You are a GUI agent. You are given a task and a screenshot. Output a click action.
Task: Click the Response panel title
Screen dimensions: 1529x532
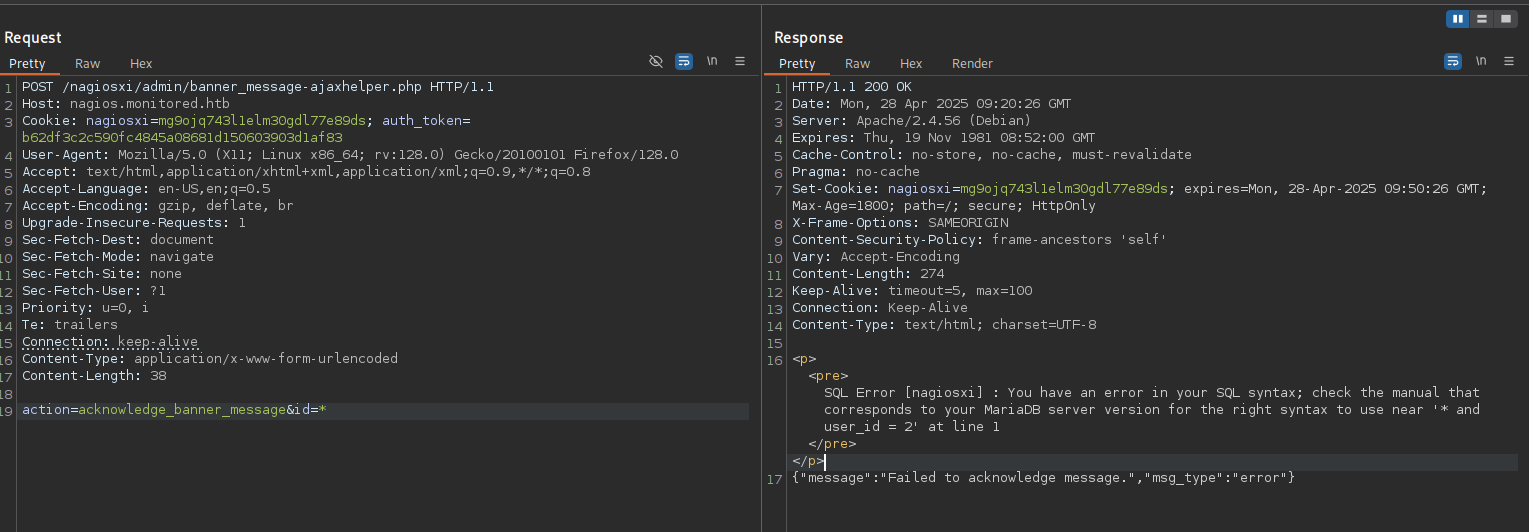(x=808, y=38)
